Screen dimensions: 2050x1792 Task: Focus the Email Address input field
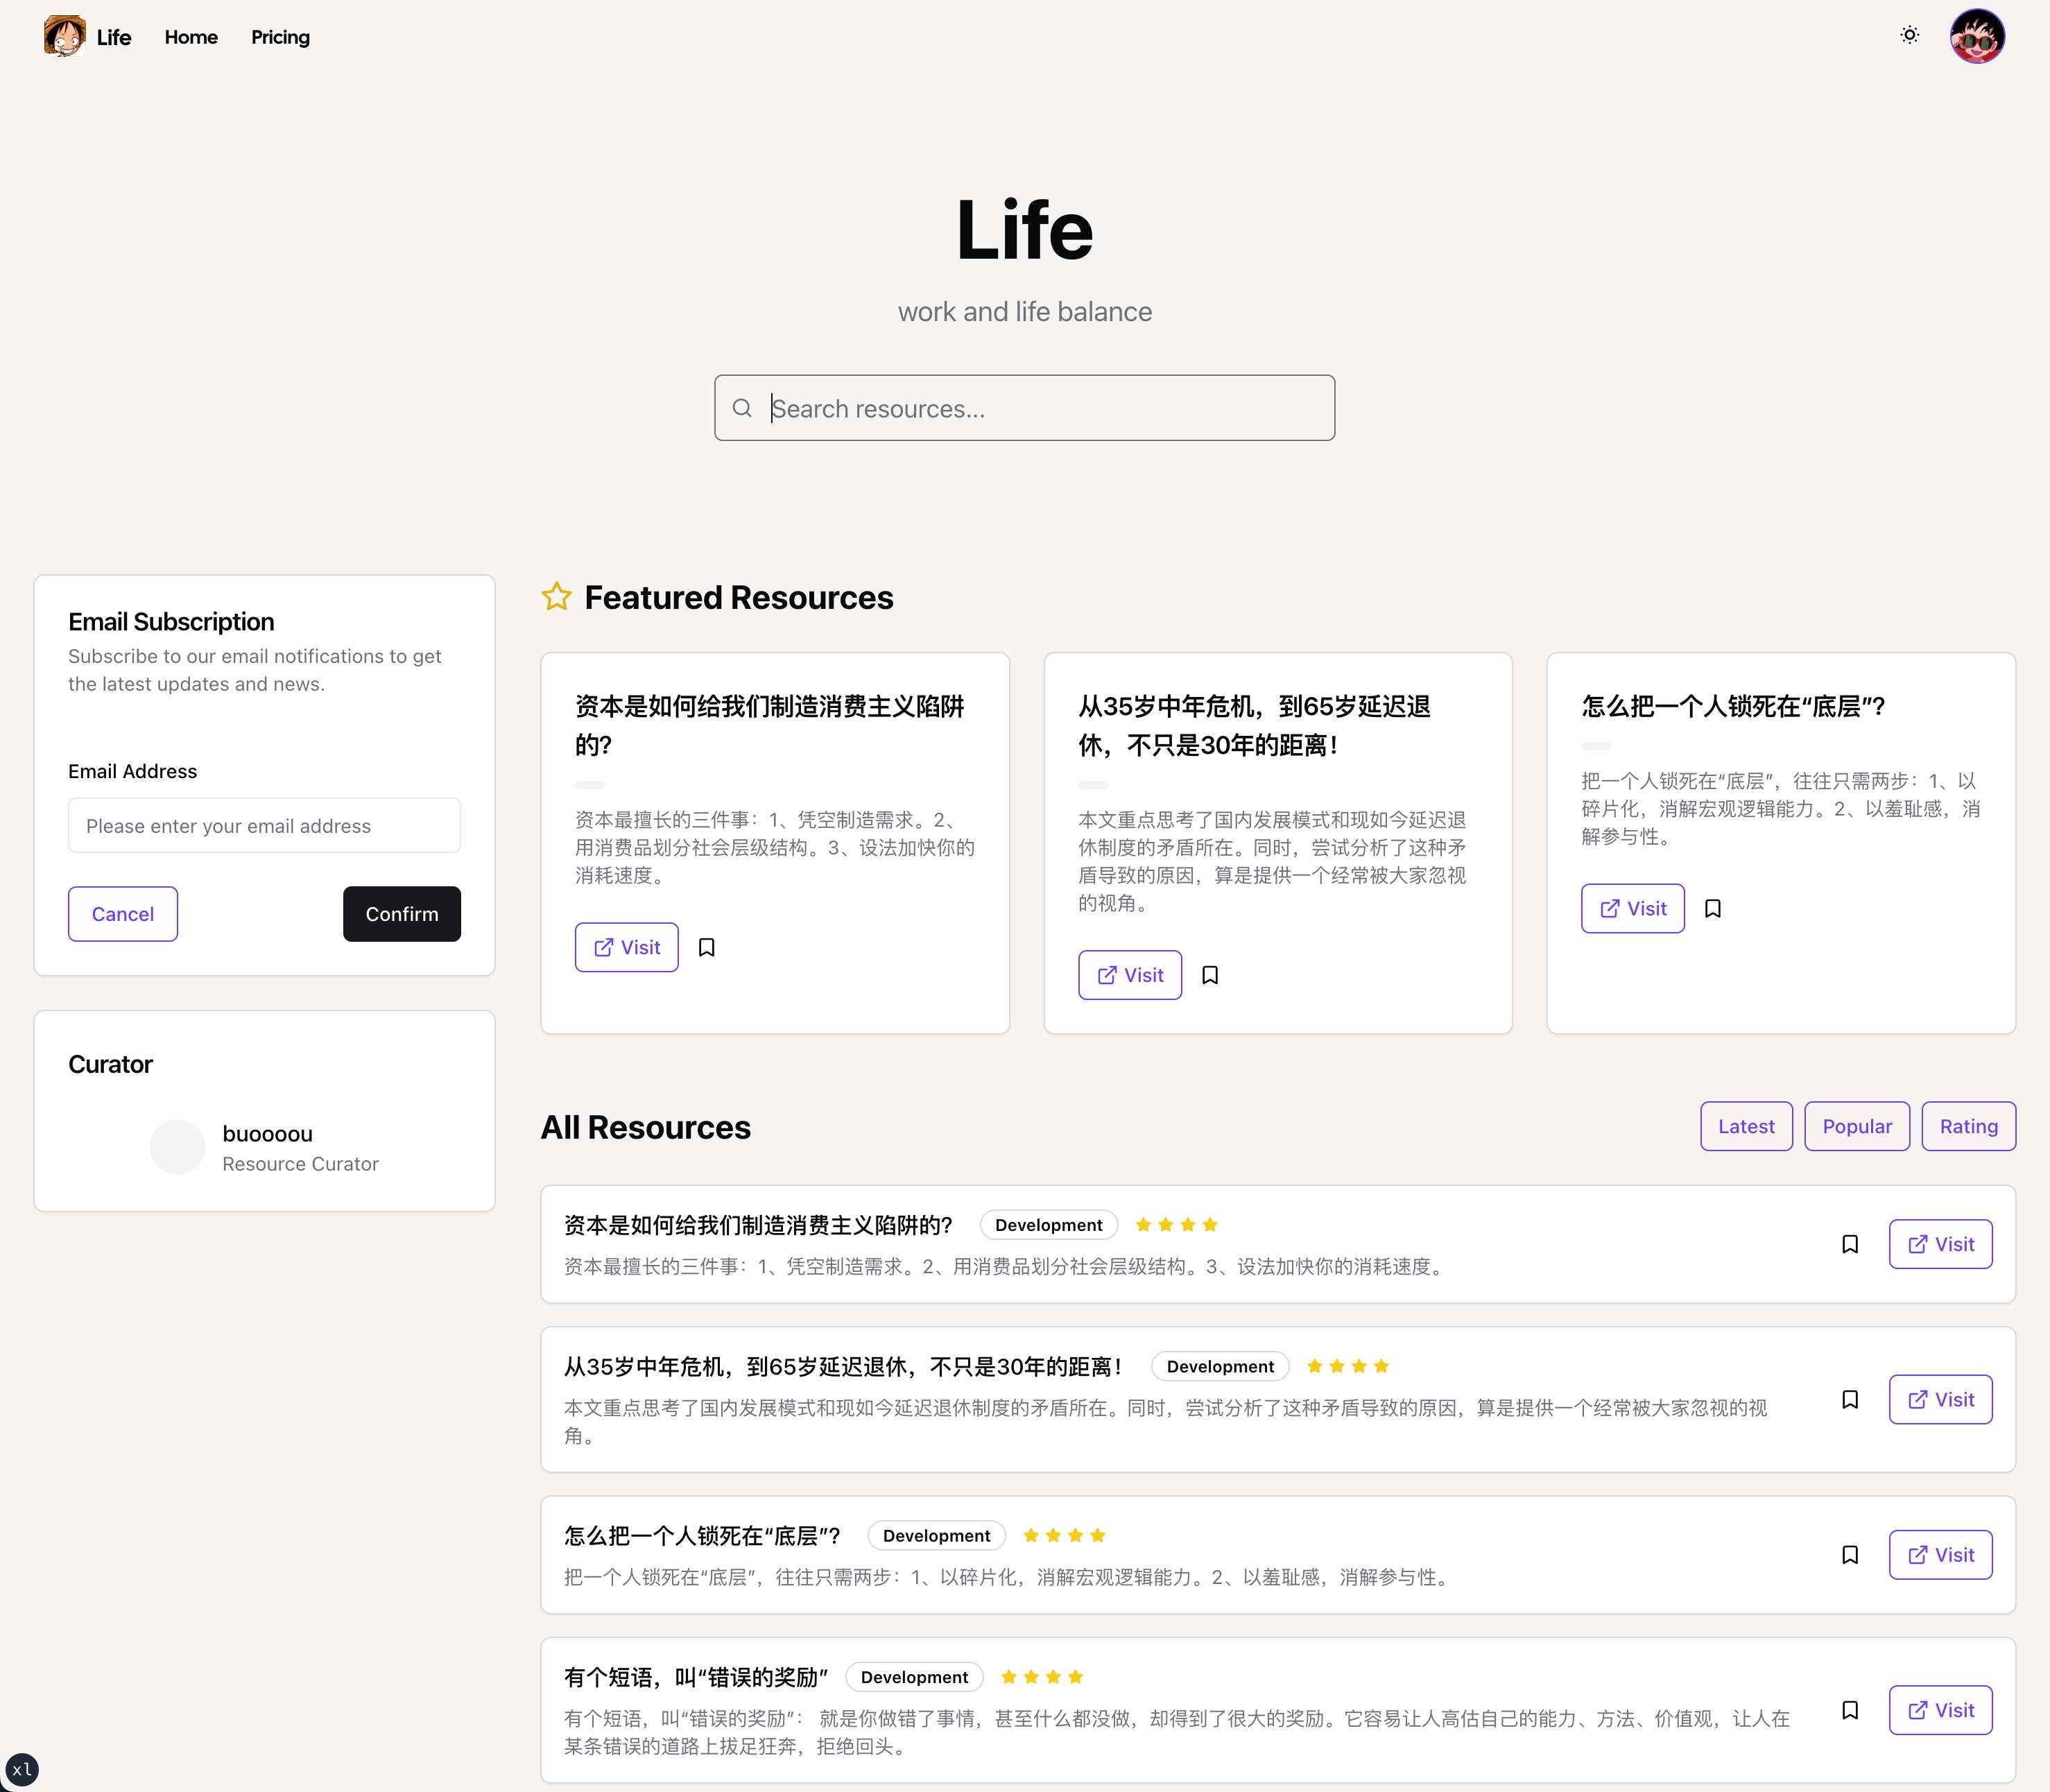coord(264,826)
